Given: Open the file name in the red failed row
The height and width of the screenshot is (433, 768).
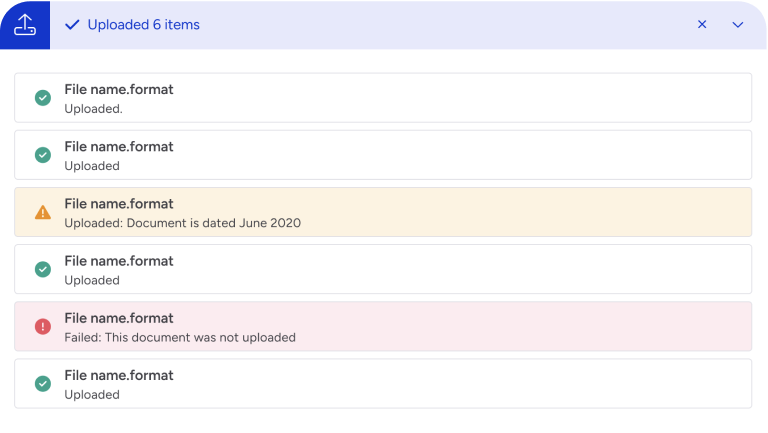Looking at the screenshot, I should 119,318.
